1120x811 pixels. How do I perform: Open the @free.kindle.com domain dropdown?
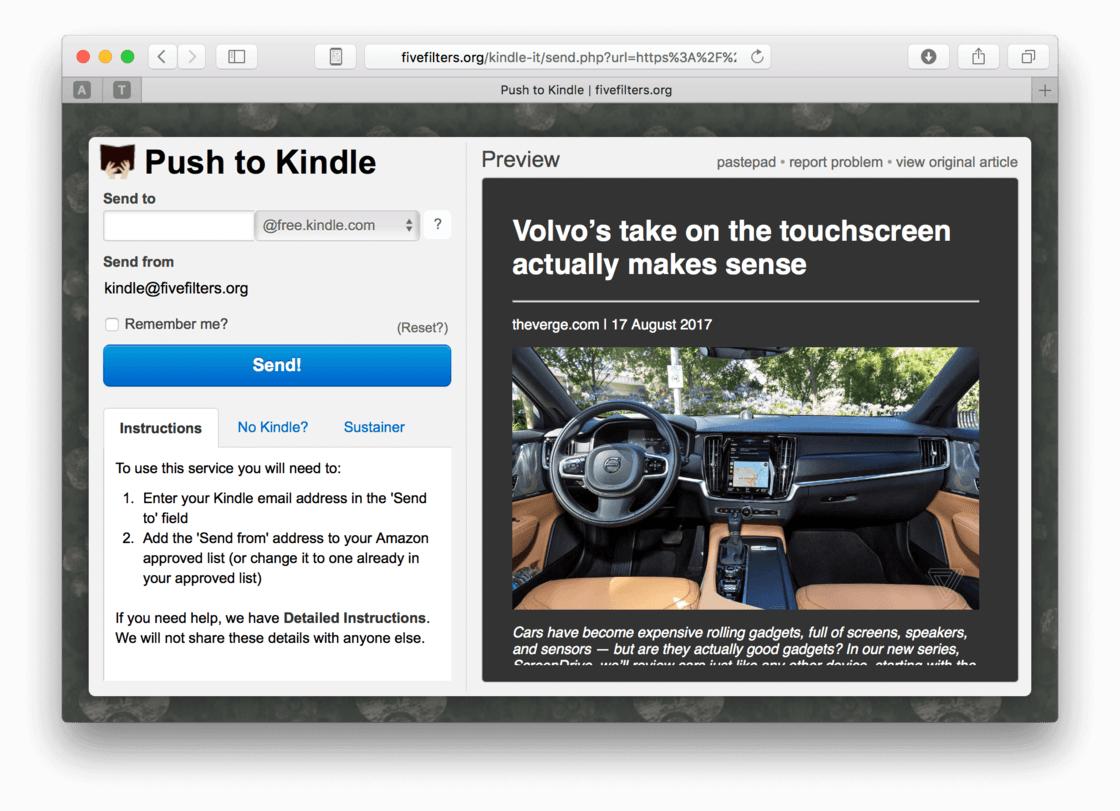click(x=337, y=225)
